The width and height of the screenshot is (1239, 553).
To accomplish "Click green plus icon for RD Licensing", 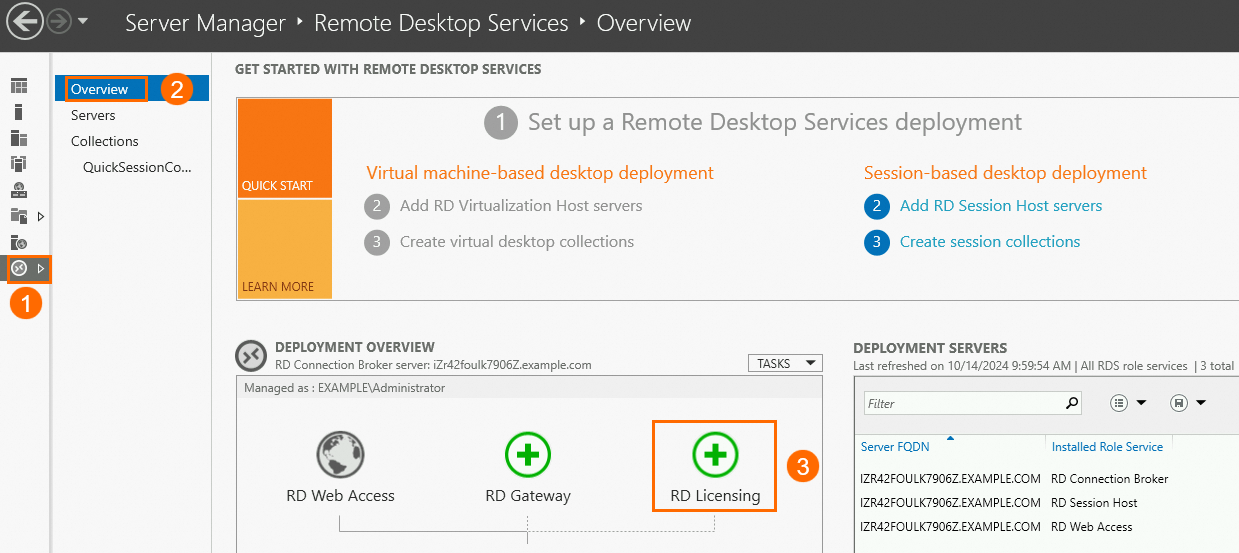I will 715,455.
